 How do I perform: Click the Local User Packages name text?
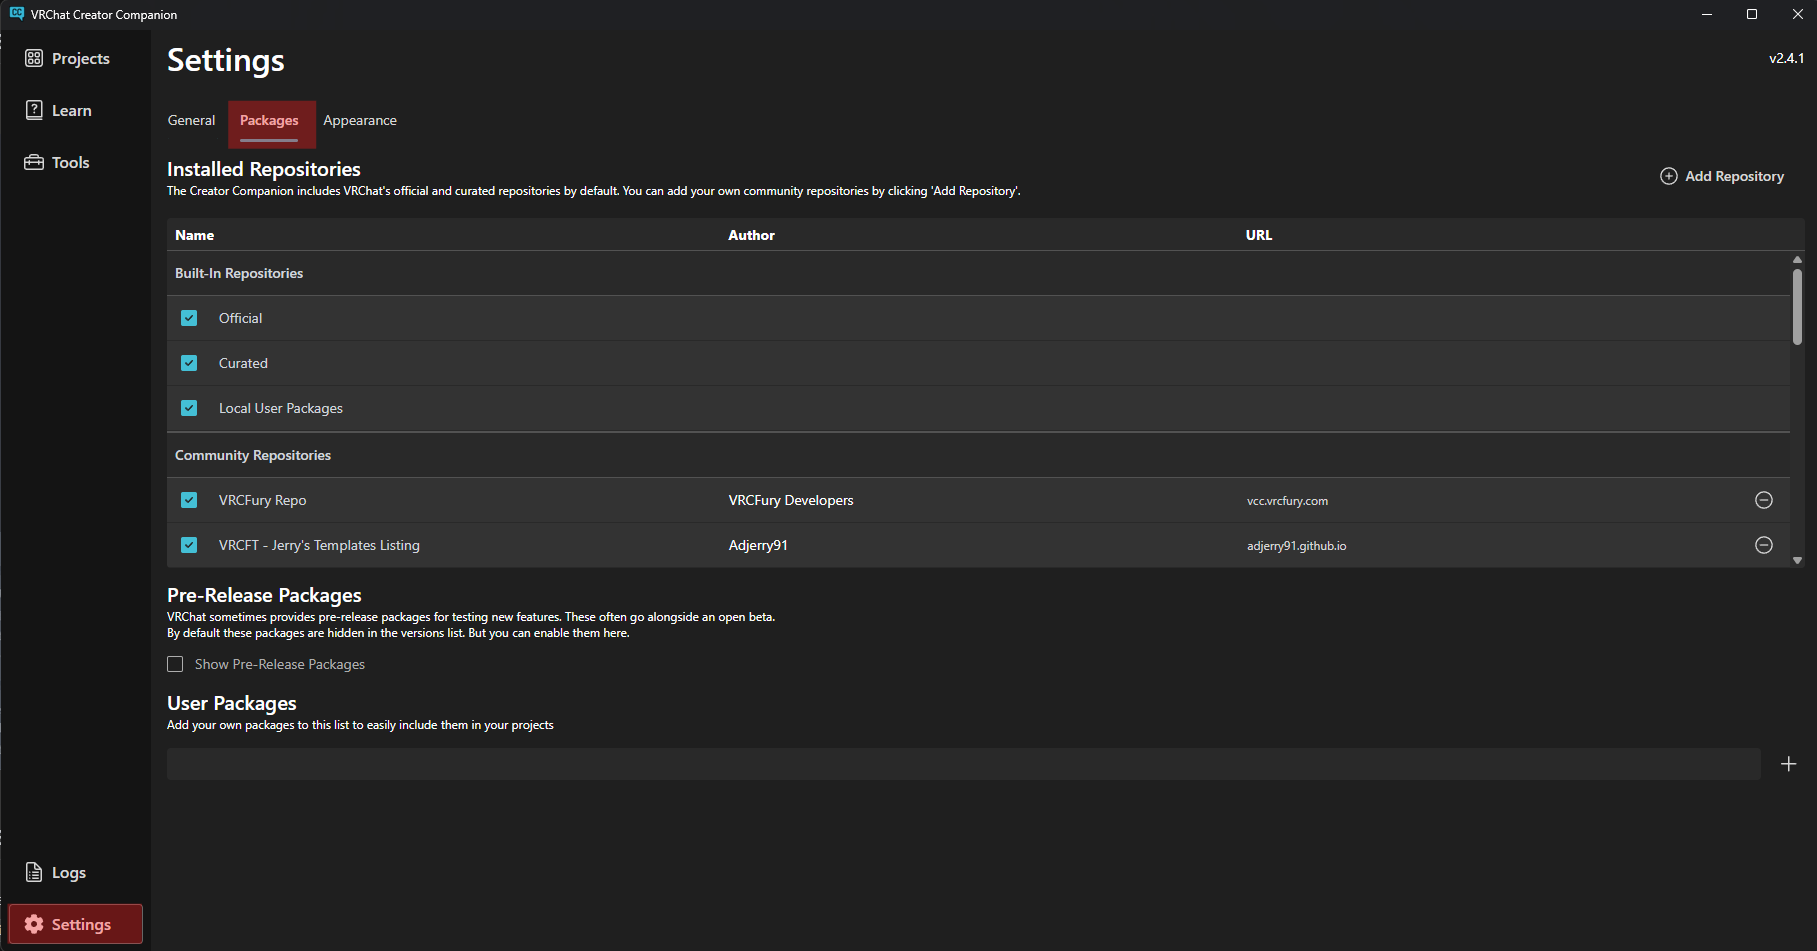tap(281, 408)
